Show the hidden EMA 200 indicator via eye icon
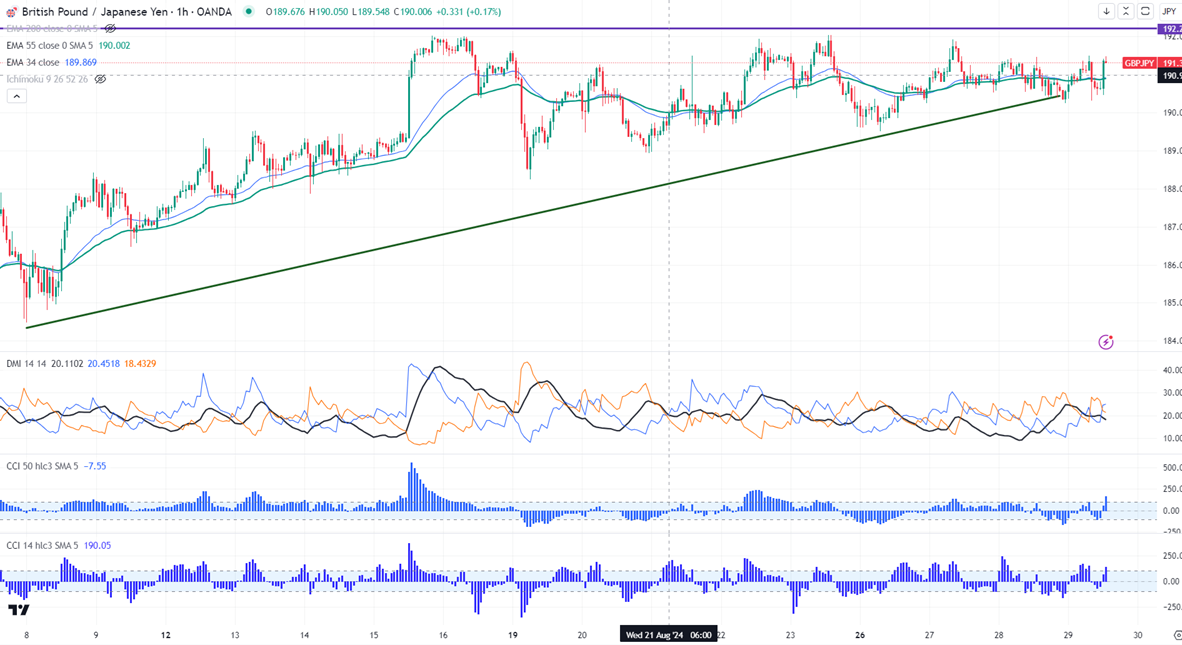The image size is (1182, 645). pyautogui.click(x=110, y=29)
